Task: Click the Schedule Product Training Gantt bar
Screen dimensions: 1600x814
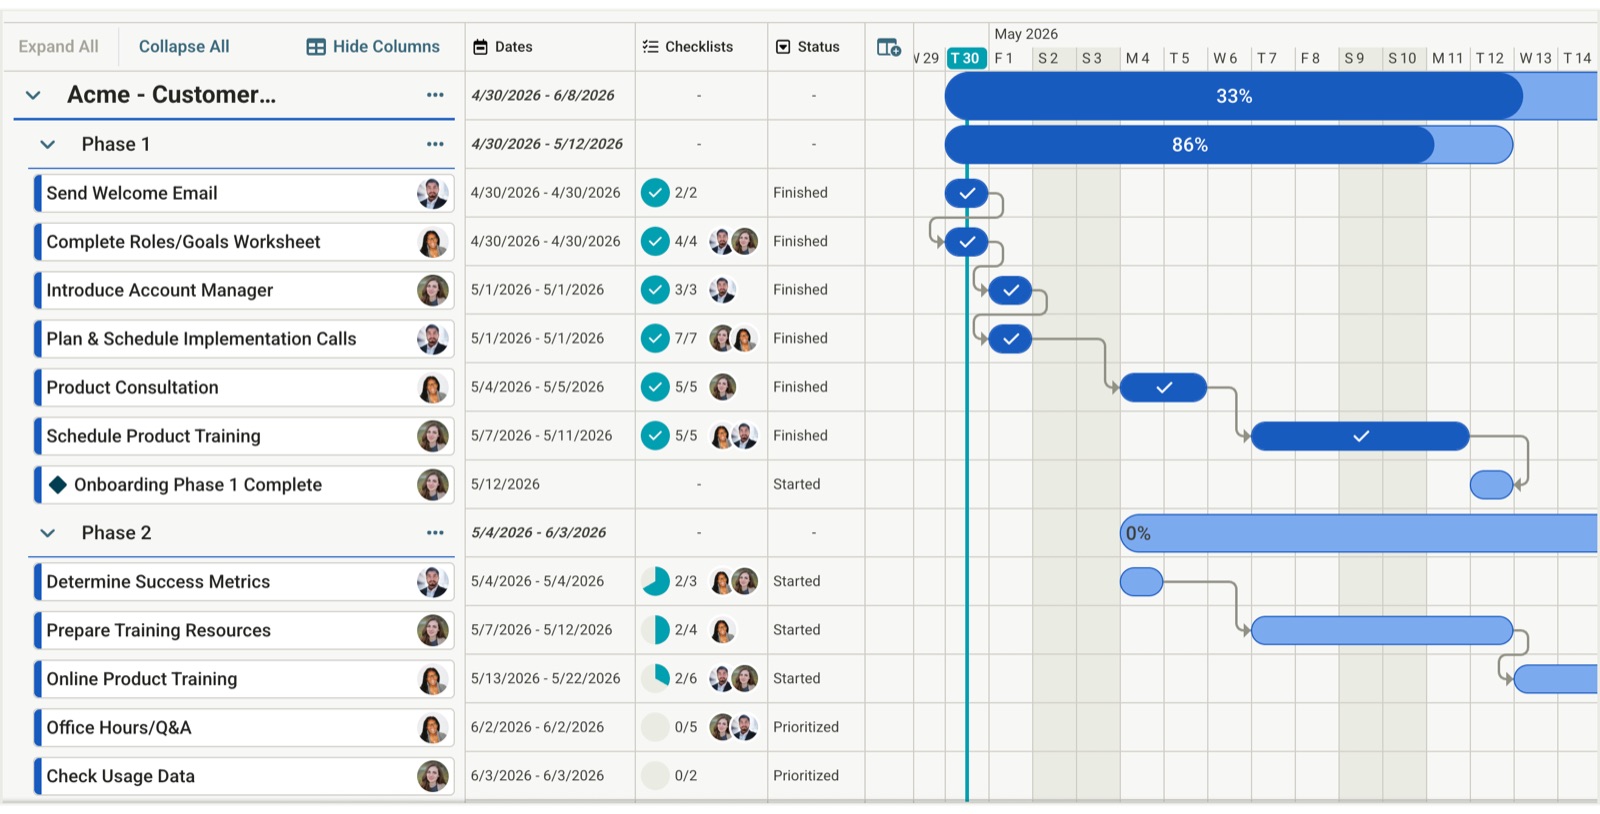Action: [x=1360, y=436]
